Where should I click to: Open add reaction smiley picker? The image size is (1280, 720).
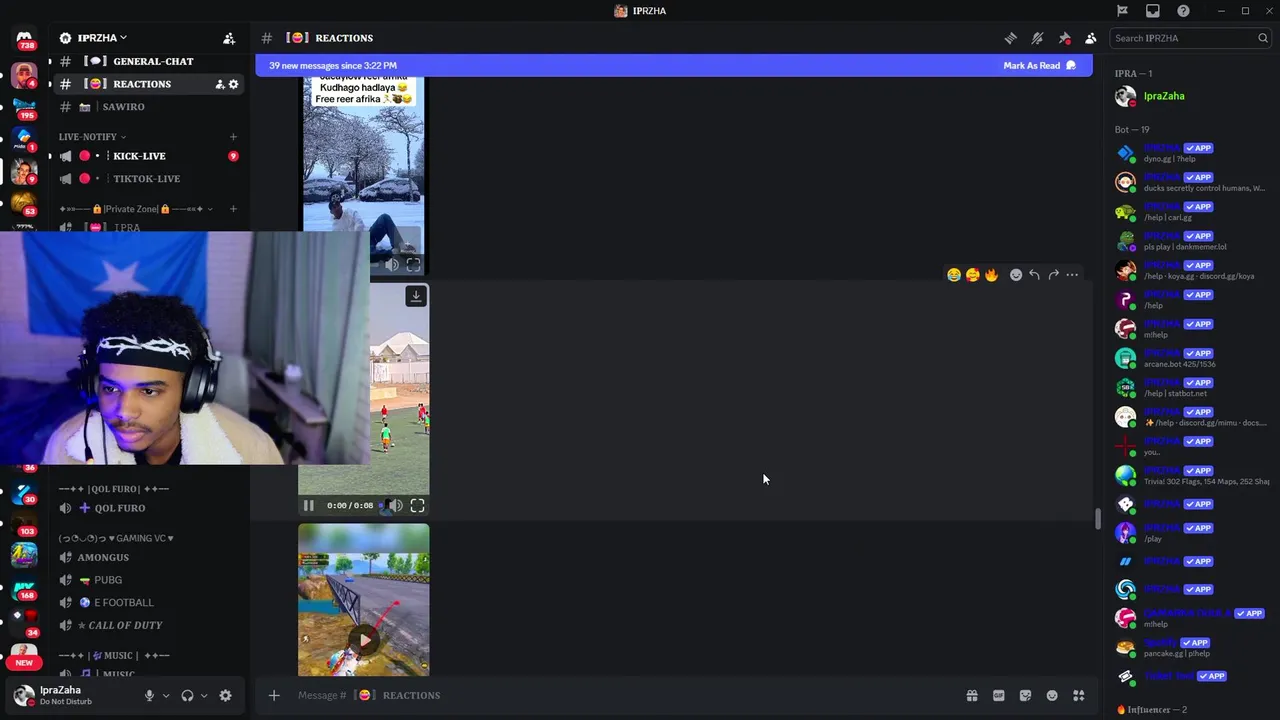coord(1016,275)
